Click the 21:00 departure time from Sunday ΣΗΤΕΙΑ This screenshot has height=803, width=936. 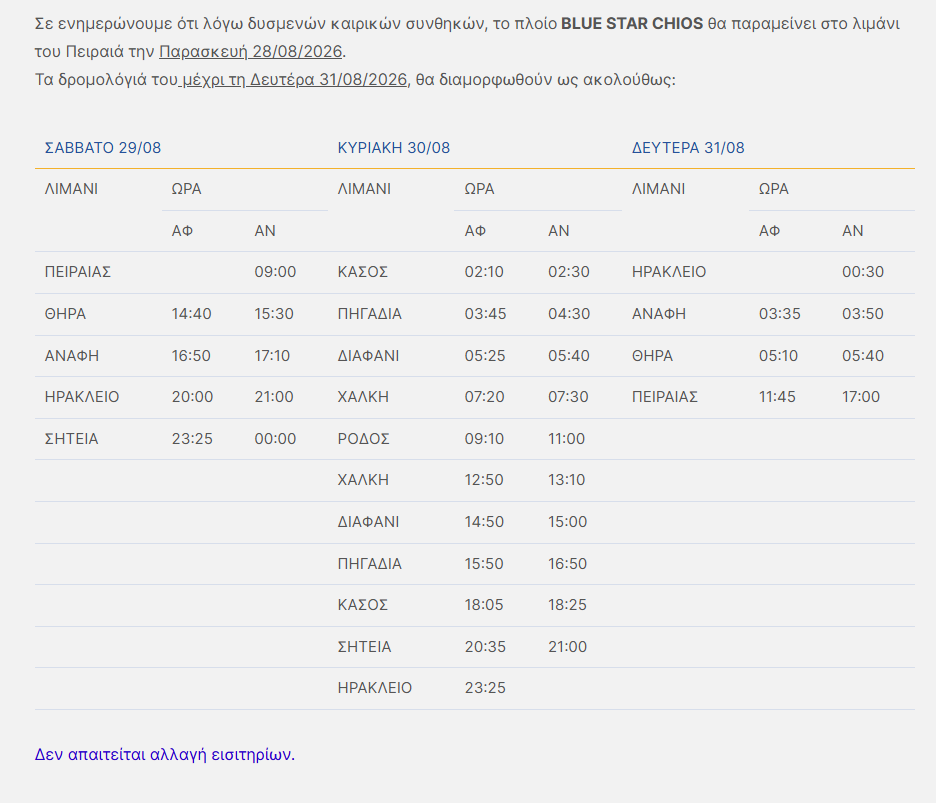point(568,647)
